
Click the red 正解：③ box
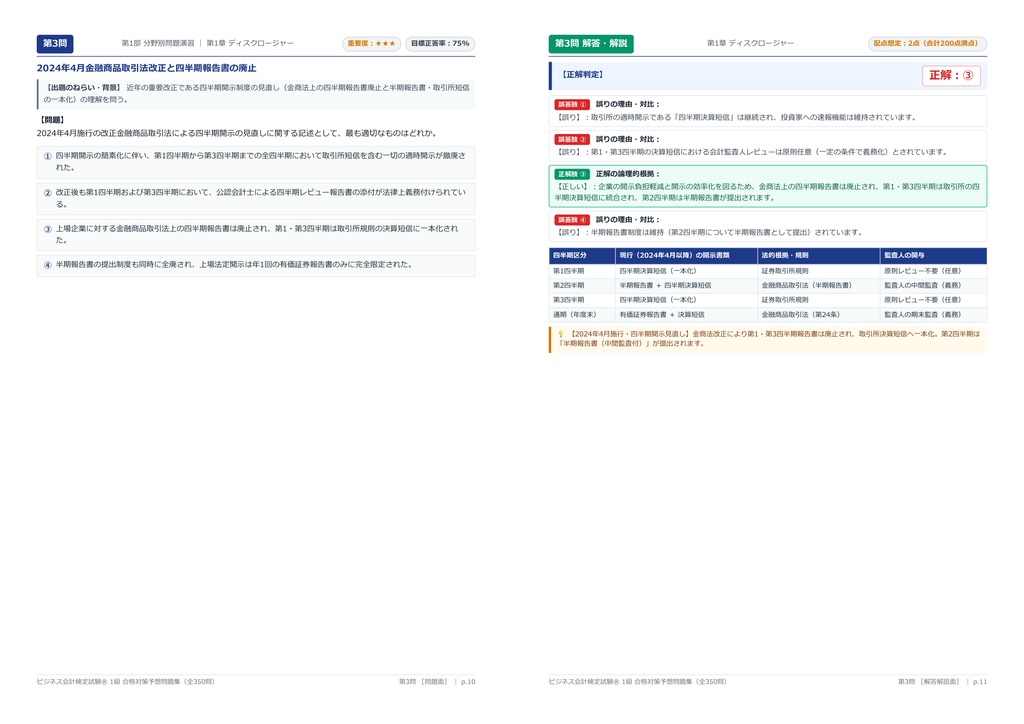tap(952, 76)
